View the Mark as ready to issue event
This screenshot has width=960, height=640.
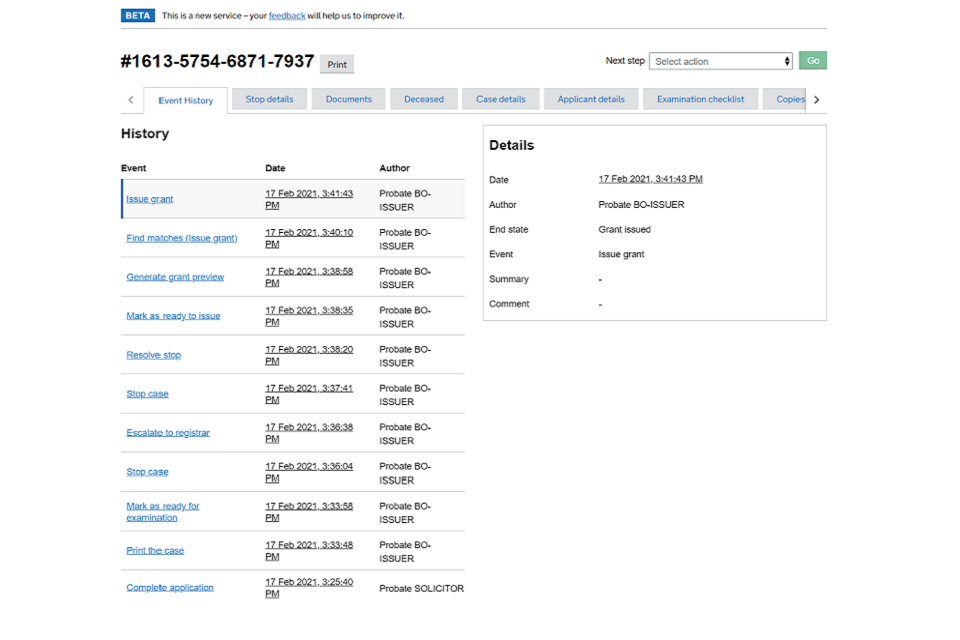[x=173, y=316]
